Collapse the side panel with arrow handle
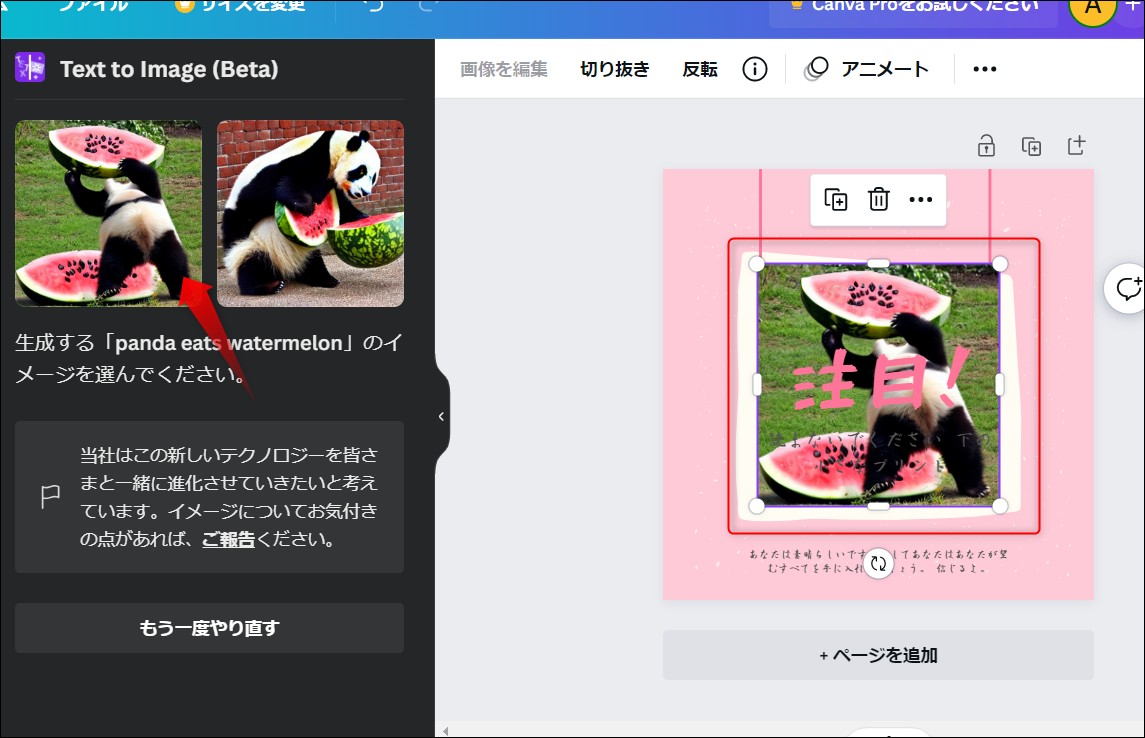 pos(441,416)
